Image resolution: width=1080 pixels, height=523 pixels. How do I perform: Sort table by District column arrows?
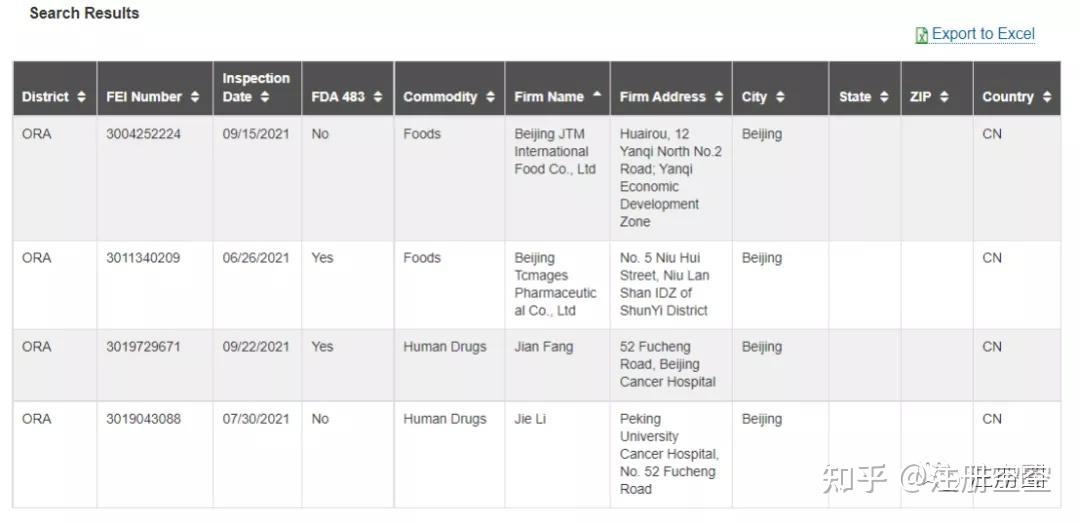click(x=80, y=97)
